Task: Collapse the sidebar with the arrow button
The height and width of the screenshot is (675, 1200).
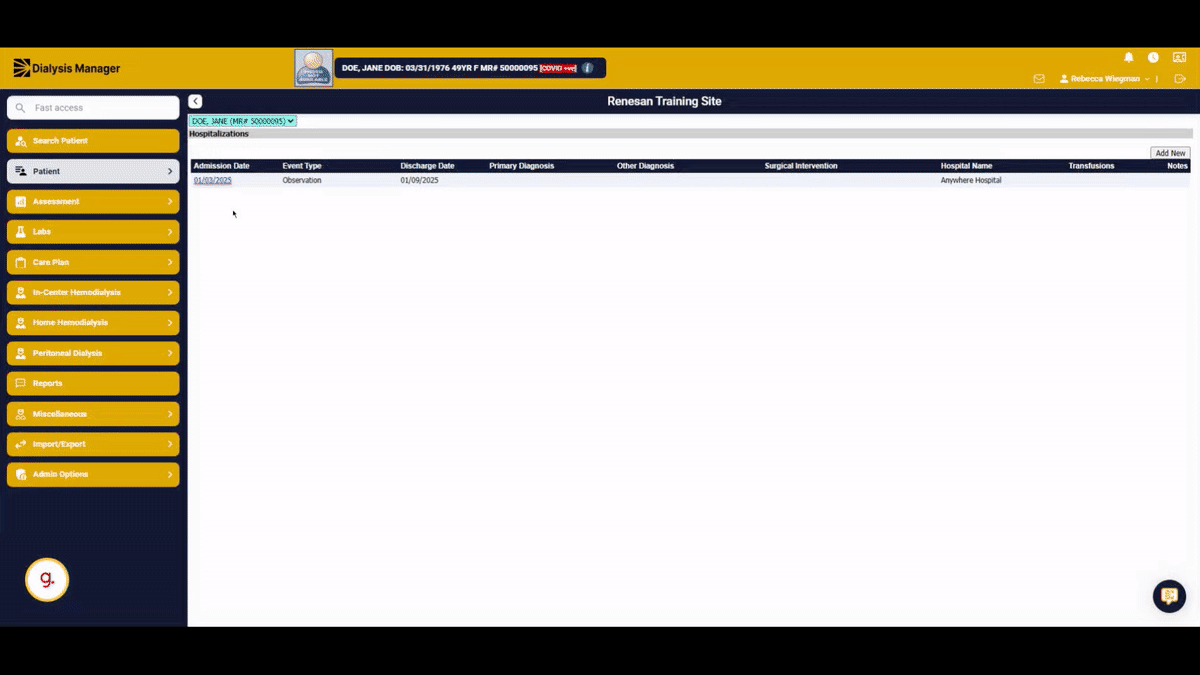Action: click(195, 101)
